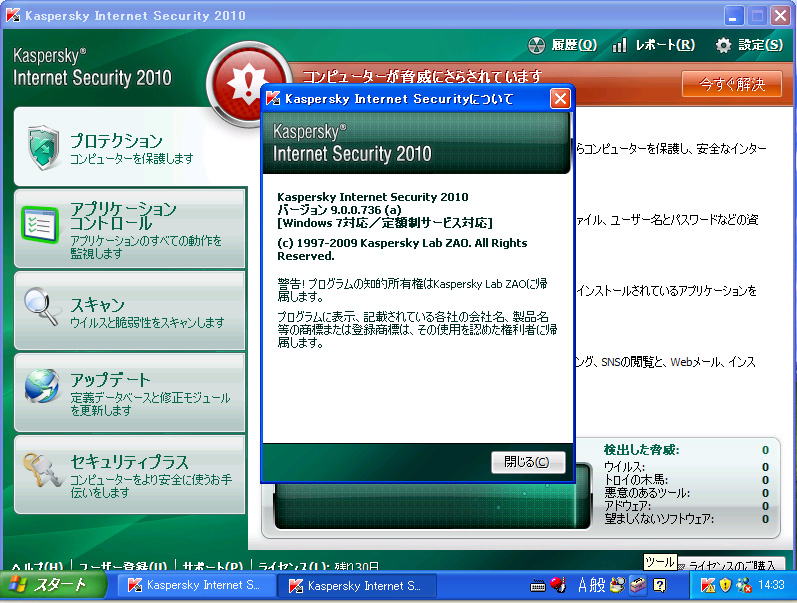Screen dimensions: 797x603
Task: Click the Security Plus keys icon
Action: [x=42, y=469]
